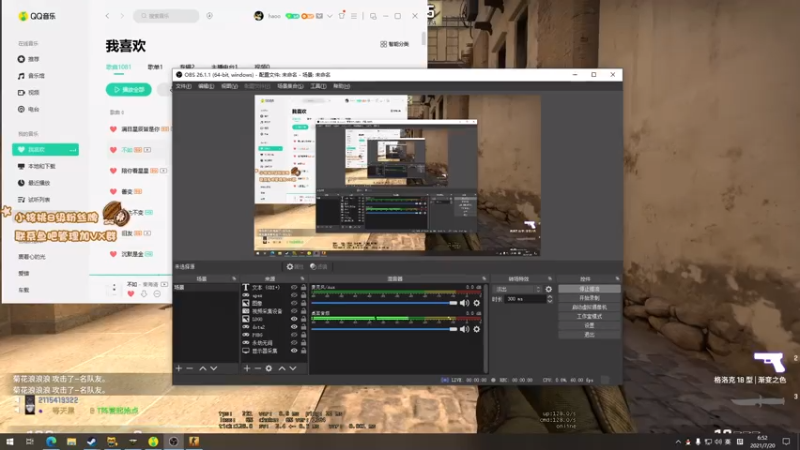Image resolution: width=800 pixels, height=450 pixels.
Task: Pop out the 场景 dock panel
Action: click(x=234, y=279)
